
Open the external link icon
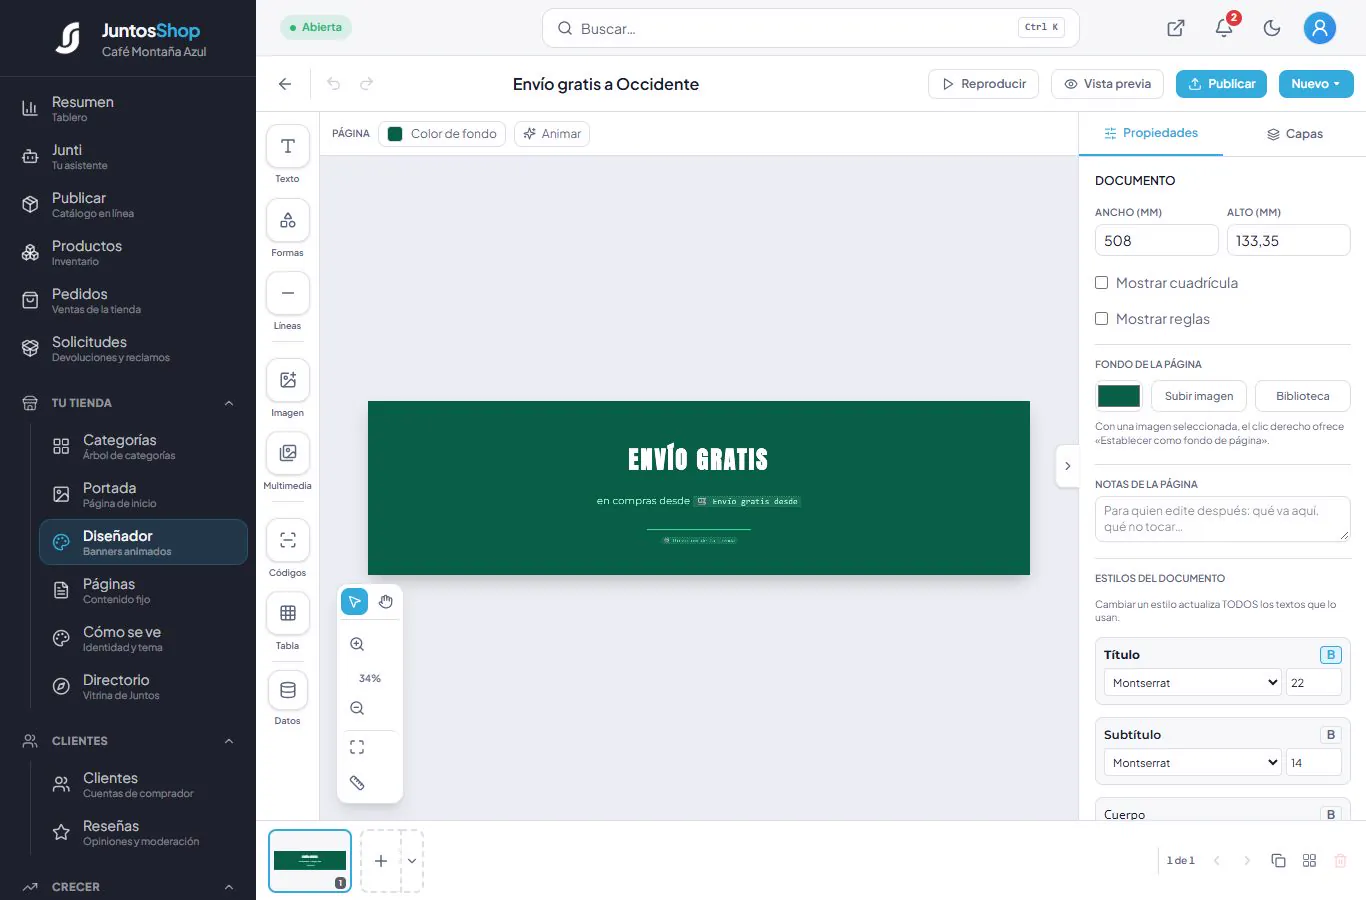[1176, 28]
